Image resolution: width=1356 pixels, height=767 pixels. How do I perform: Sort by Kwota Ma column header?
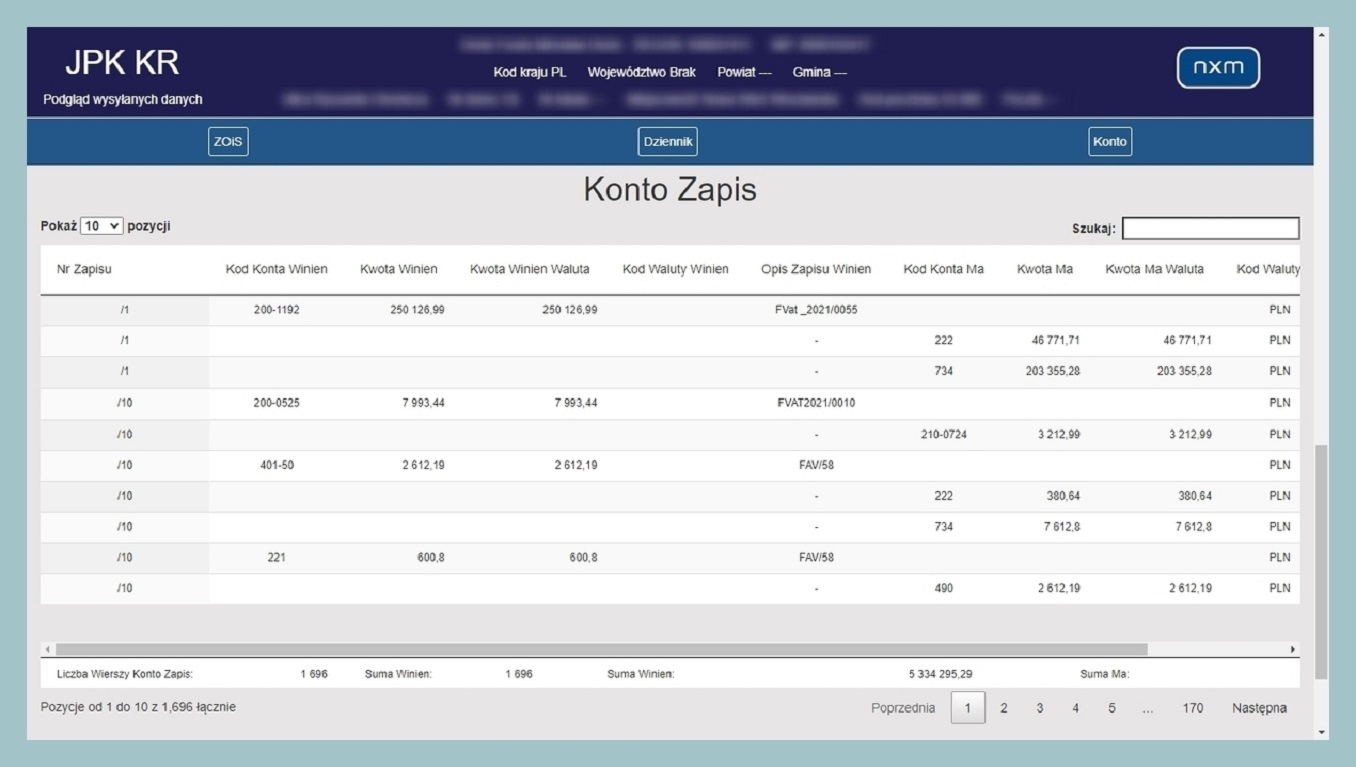pyautogui.click(x=1044, y=270)
